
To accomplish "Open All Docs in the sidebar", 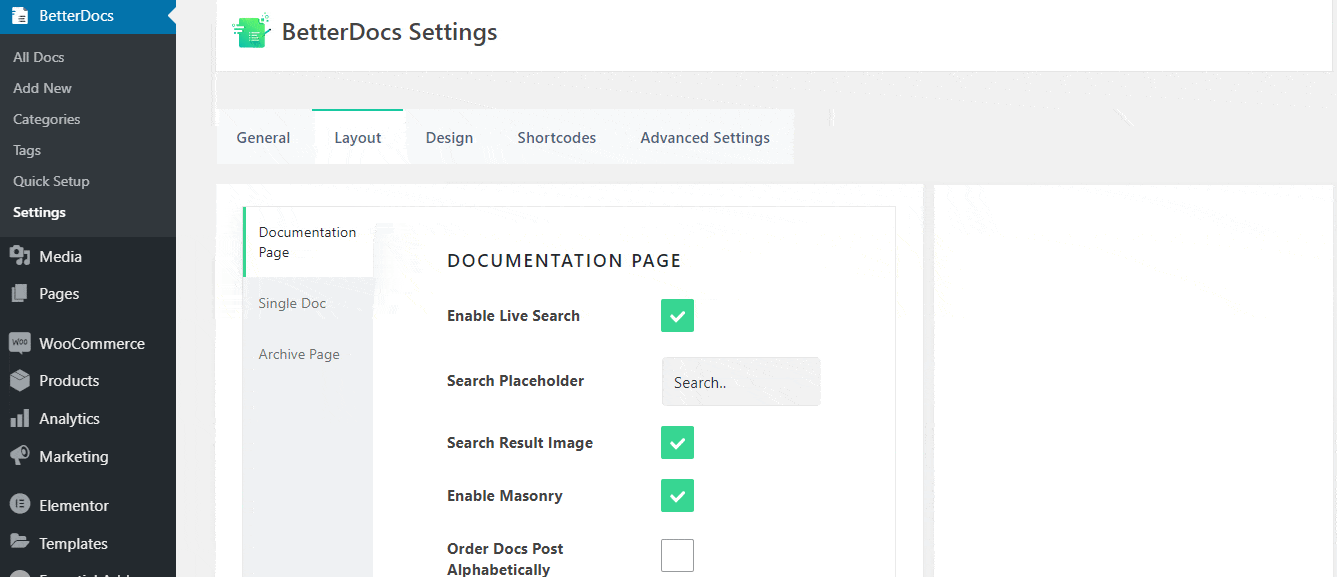I will (39, 57).
